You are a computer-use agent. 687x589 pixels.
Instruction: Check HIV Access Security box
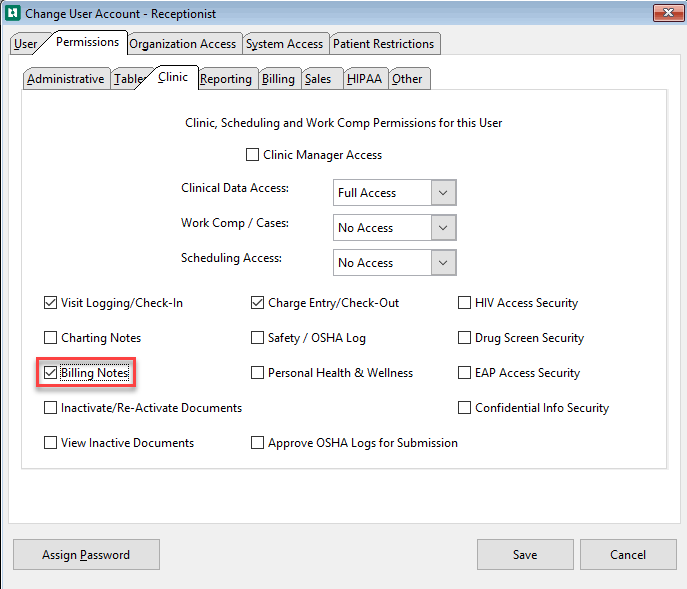[464, 303]
